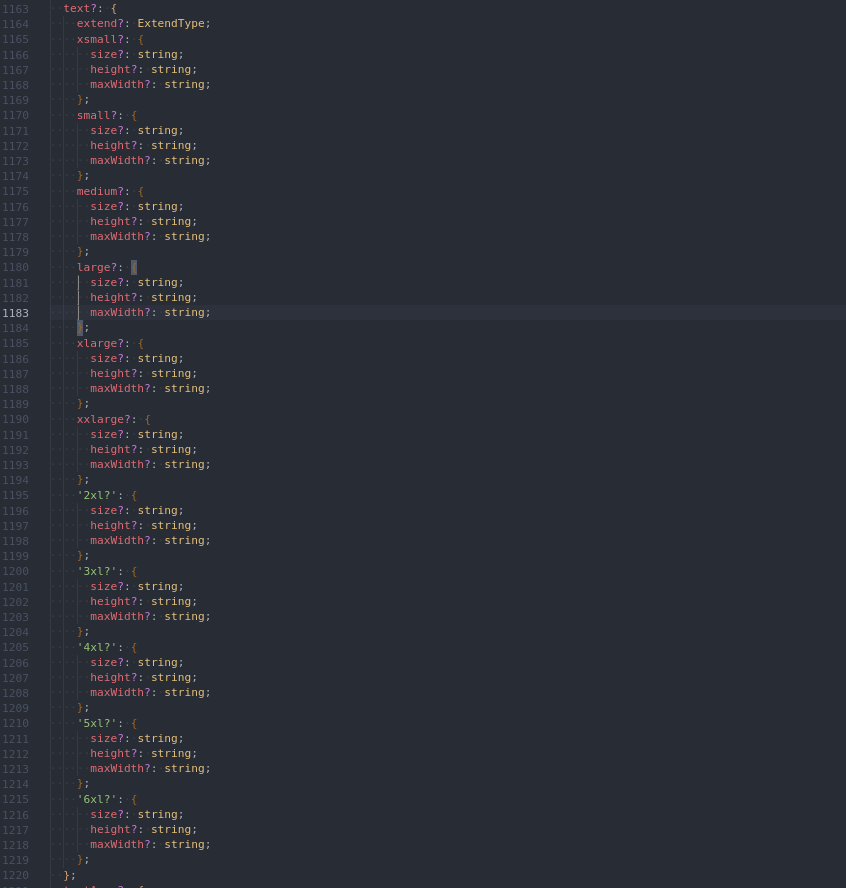Click 'maxWidth?' on line 1213
The width and height of the screenshot is (846, 888).
(121, 769)
